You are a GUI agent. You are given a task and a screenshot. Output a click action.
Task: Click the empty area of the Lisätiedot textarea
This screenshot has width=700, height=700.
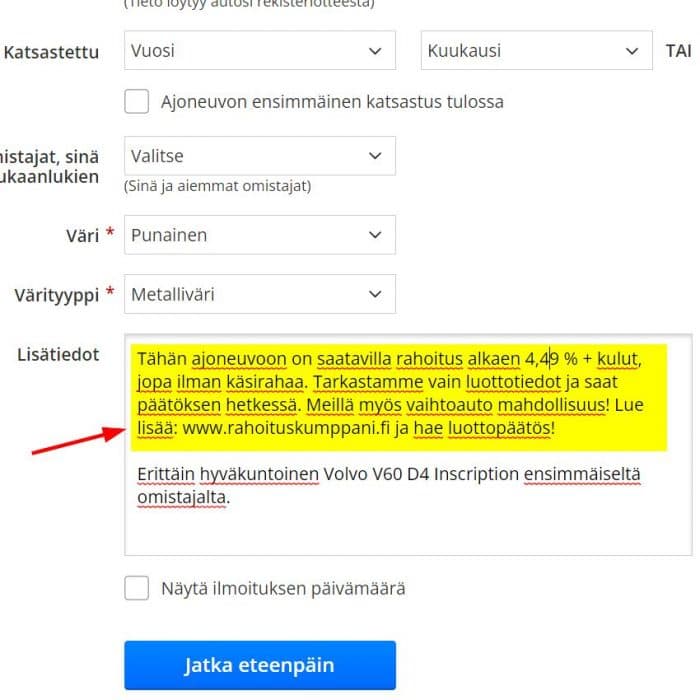coord(400,530)
